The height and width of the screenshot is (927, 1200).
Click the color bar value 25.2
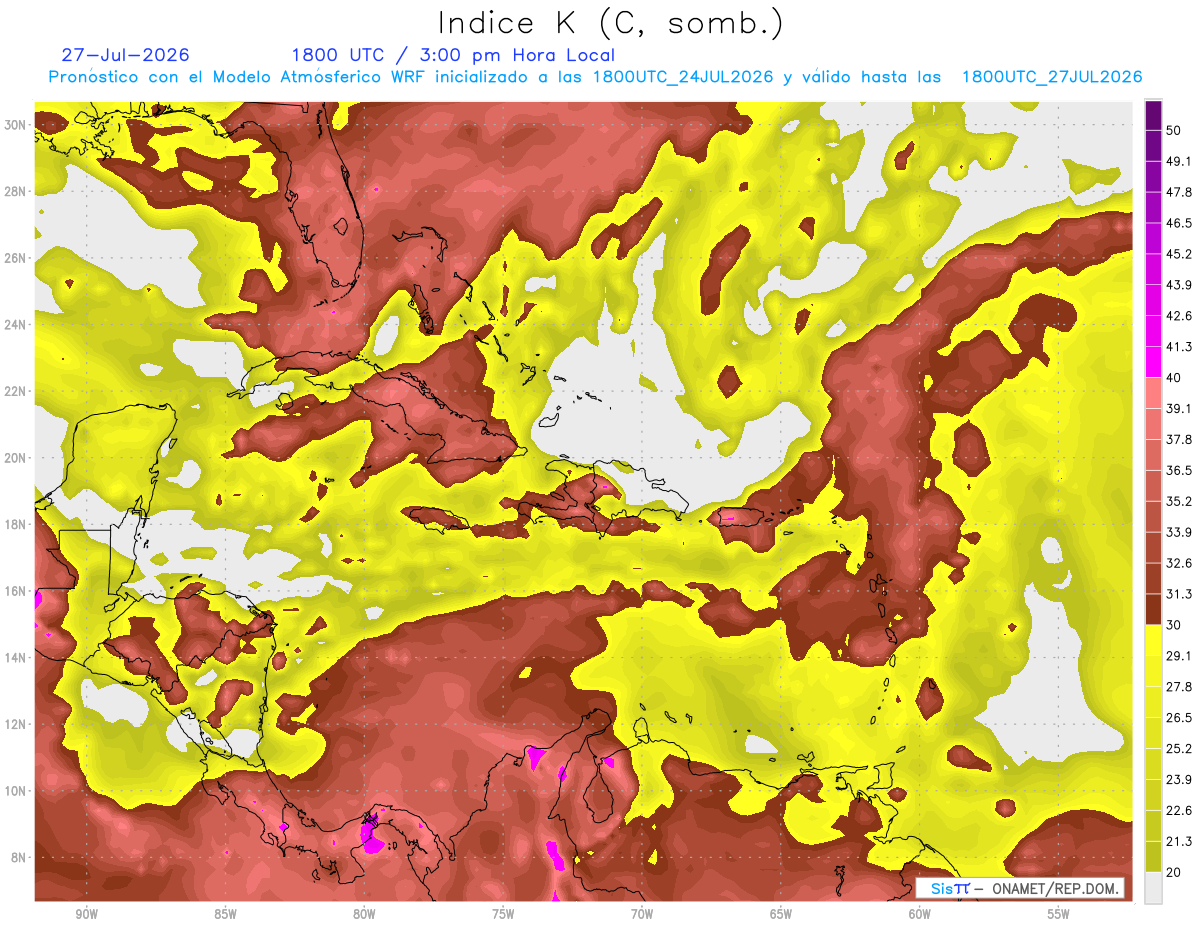click(1180, 749)
